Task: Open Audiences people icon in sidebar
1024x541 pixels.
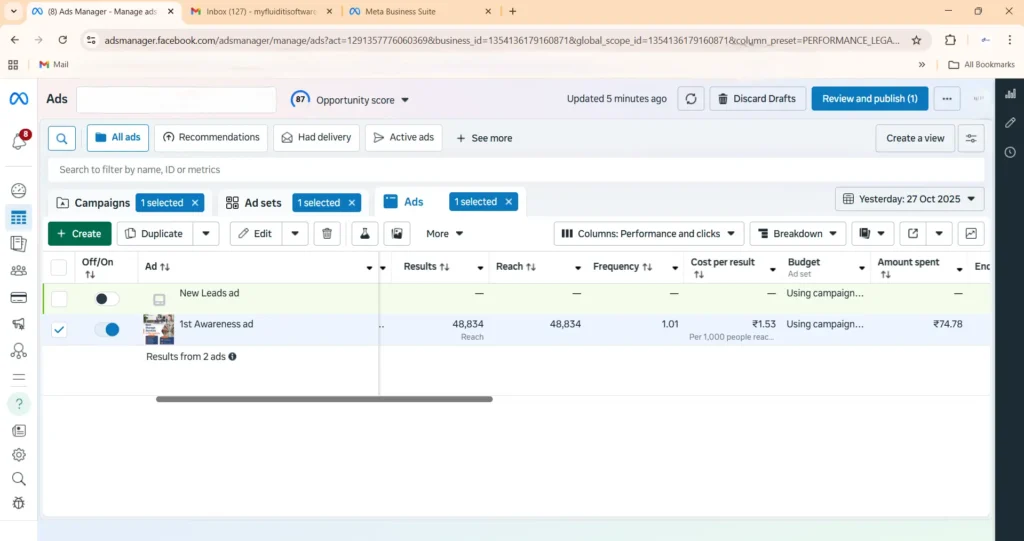Action: point(18,270)
